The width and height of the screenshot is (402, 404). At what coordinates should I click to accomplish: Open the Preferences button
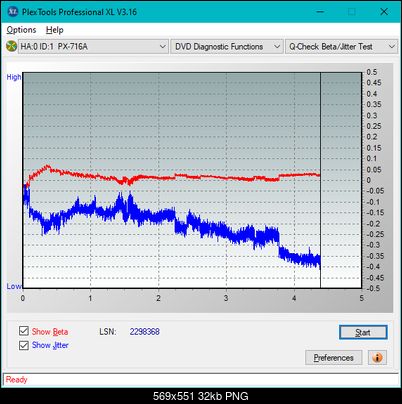point(333,358)
